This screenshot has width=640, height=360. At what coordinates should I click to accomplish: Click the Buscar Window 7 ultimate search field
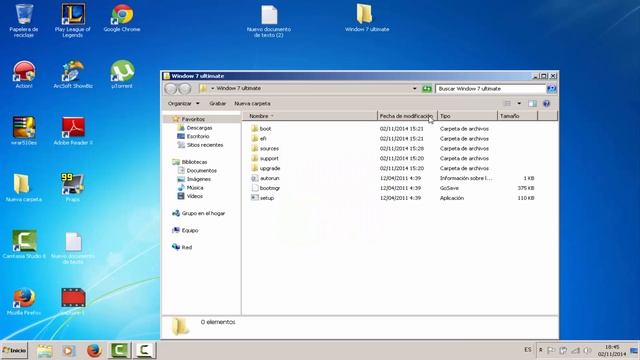pos(491,89)
